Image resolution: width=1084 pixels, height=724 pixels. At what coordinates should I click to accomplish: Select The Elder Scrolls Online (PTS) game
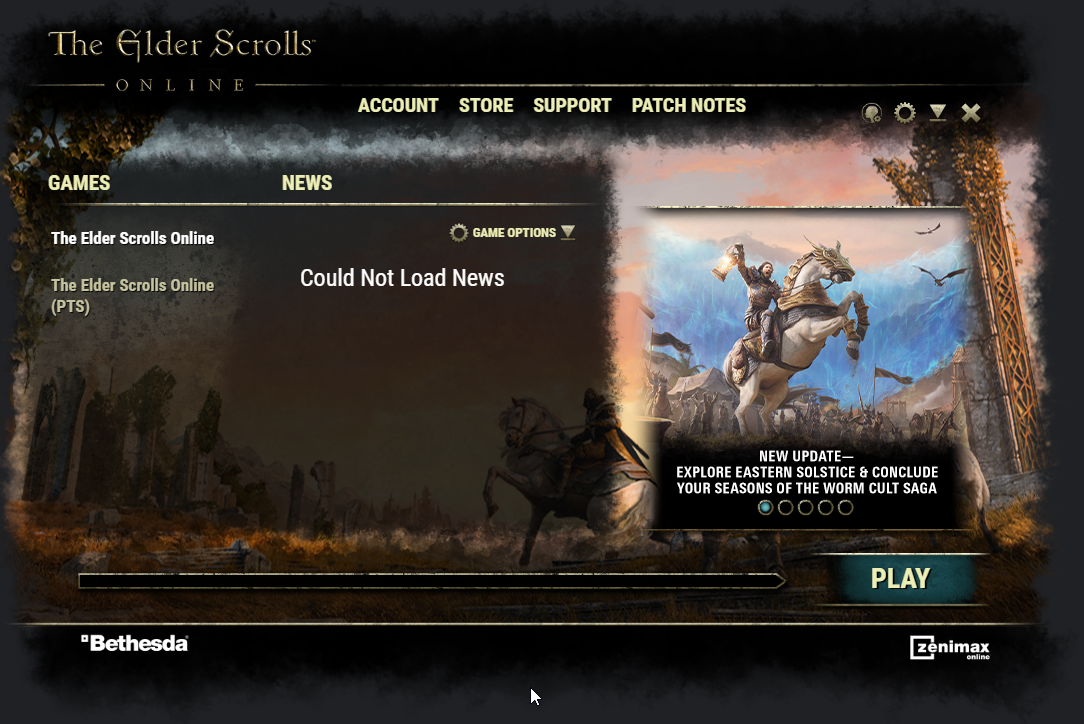coord(133,295)
